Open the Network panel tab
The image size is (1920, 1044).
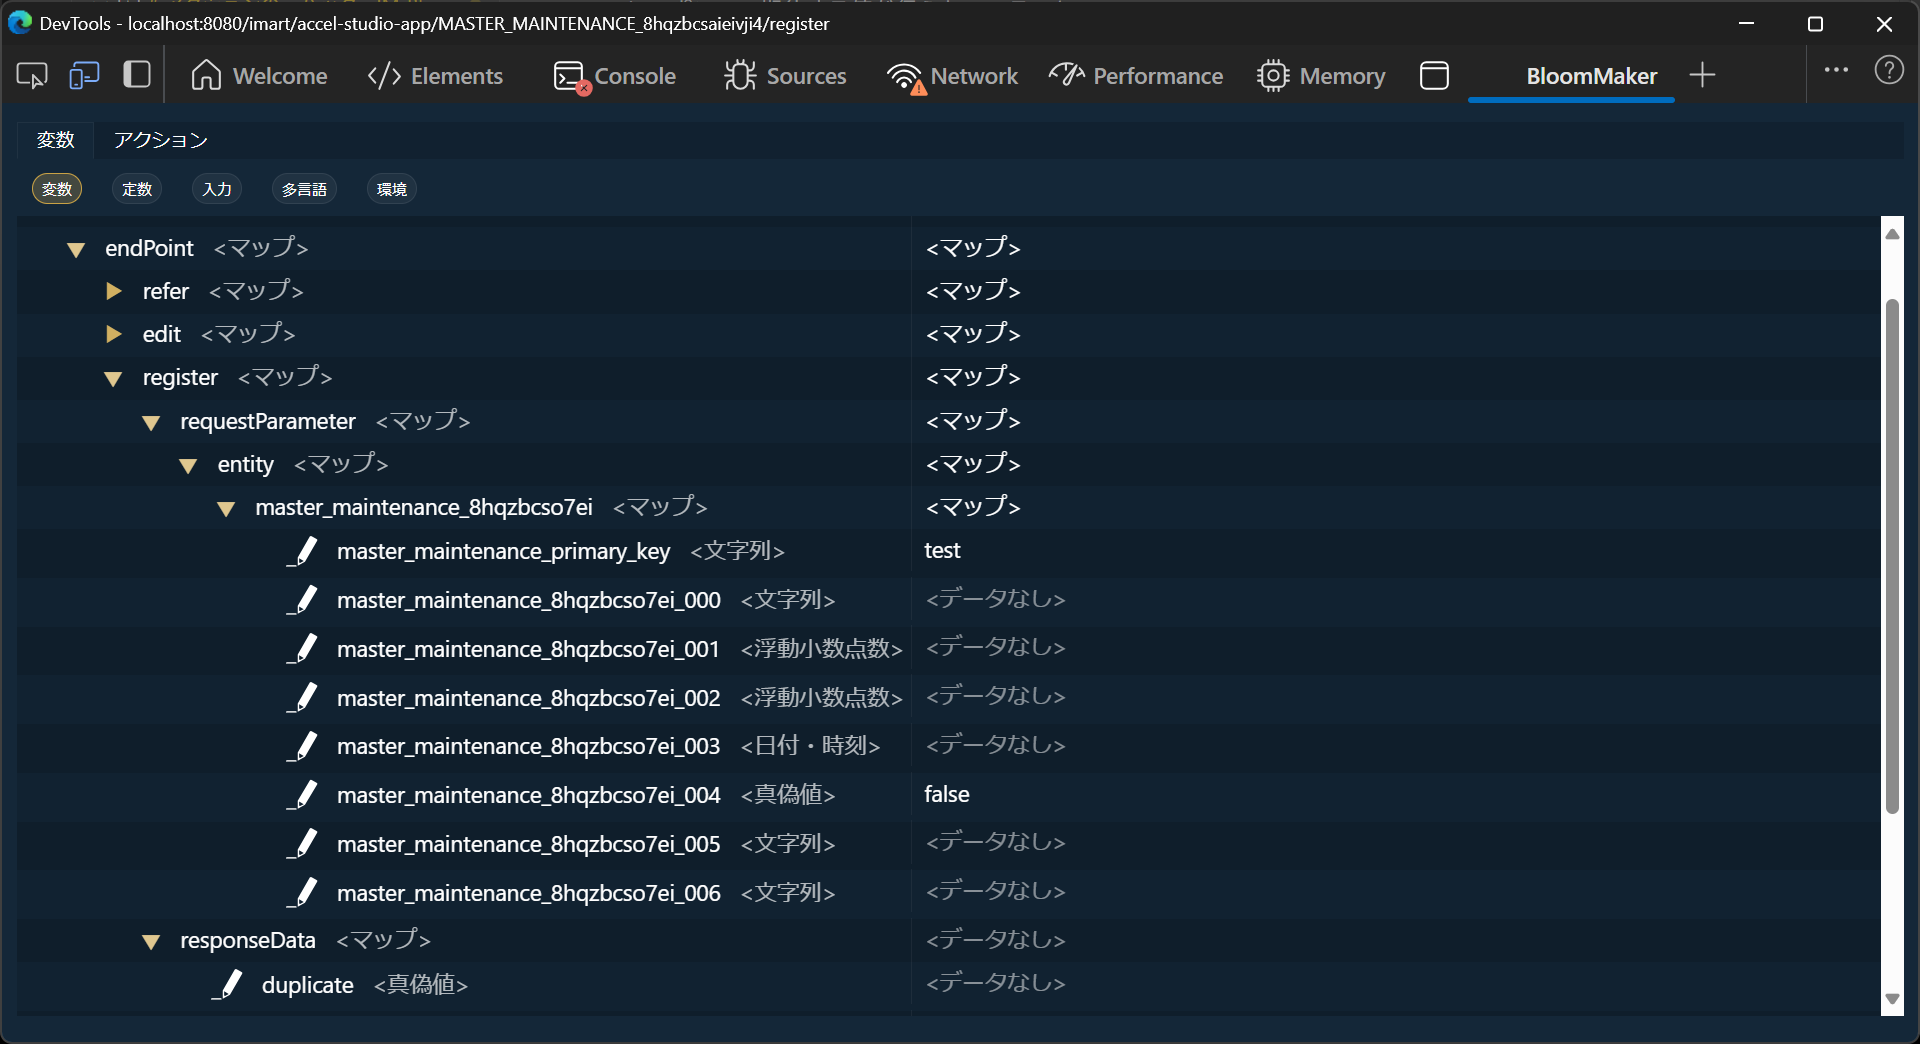click(953, 76)
